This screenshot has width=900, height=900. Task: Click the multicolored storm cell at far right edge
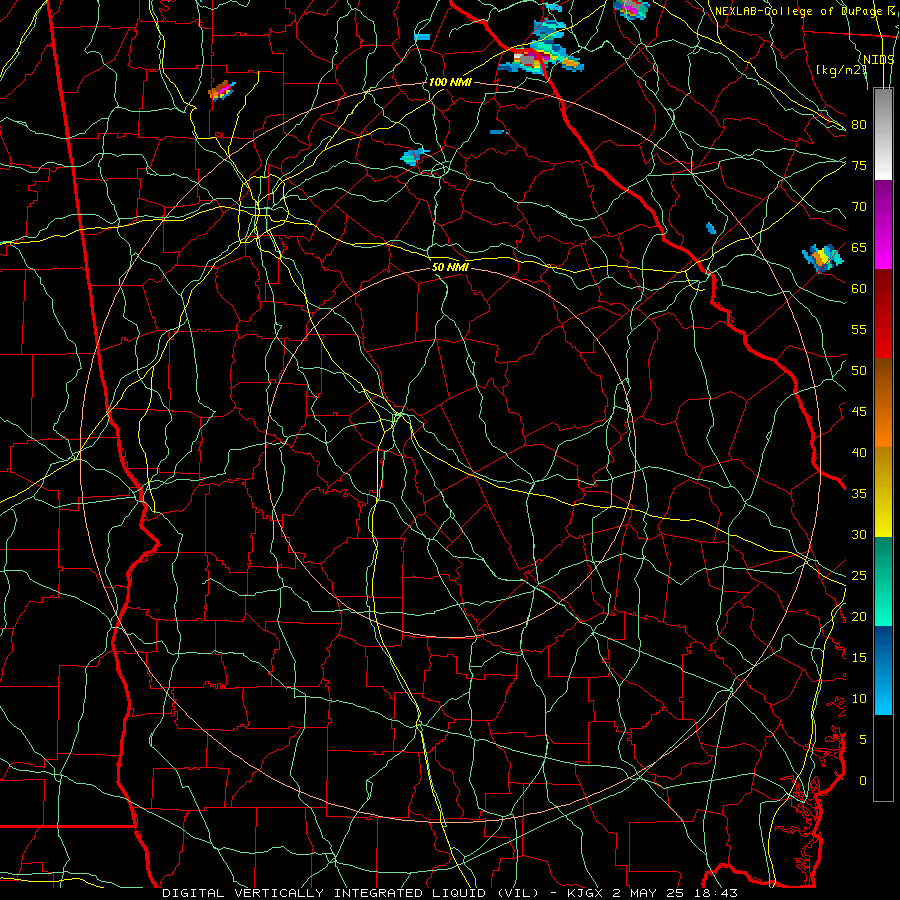tap(823, 258)
